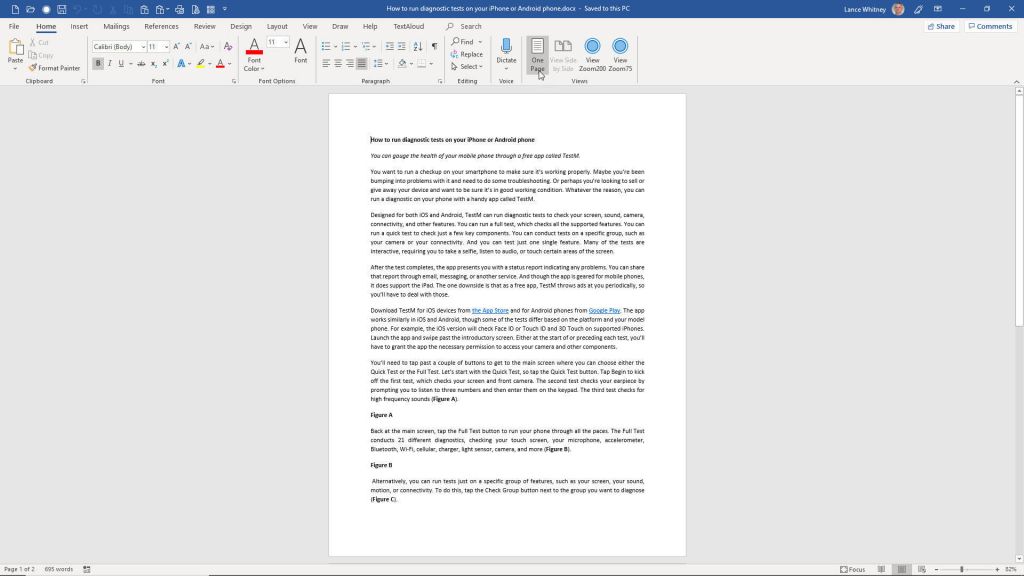The image size is (1024, 576).
Task: Open the Google Play hyperlink
Action: point(606,310)
